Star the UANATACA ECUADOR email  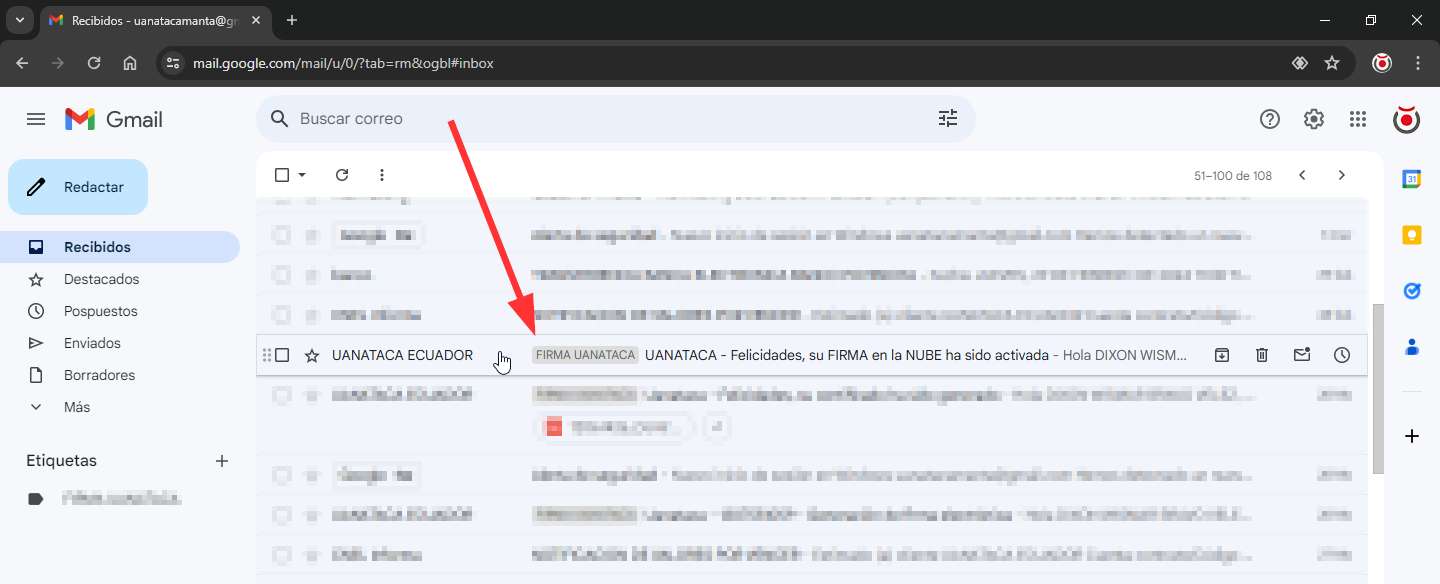[312, 355]
